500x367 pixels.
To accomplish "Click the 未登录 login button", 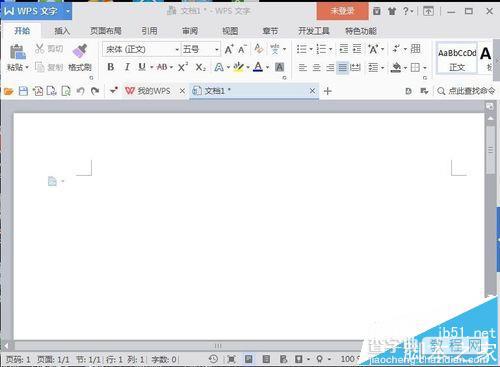I will 342,11.
